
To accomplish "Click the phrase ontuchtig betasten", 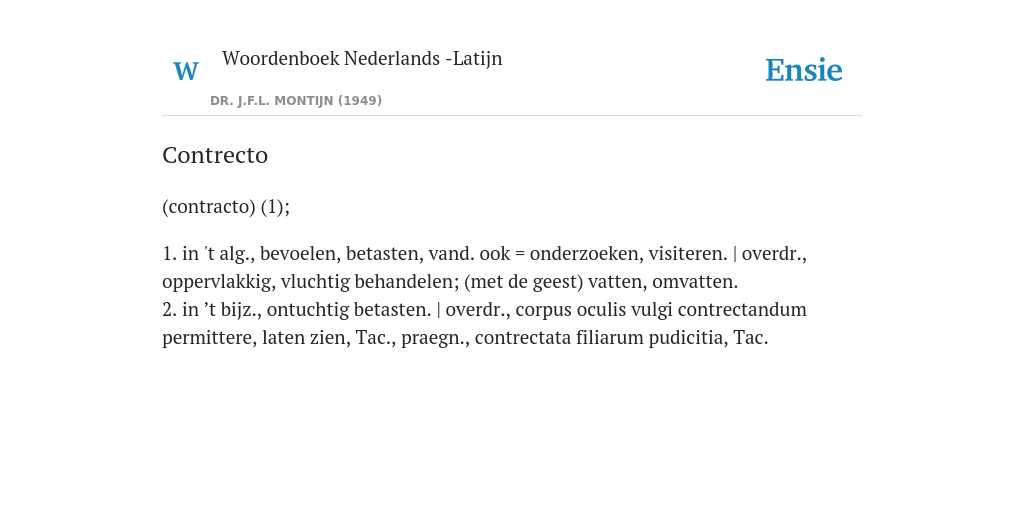I will [x=349, y=310].
